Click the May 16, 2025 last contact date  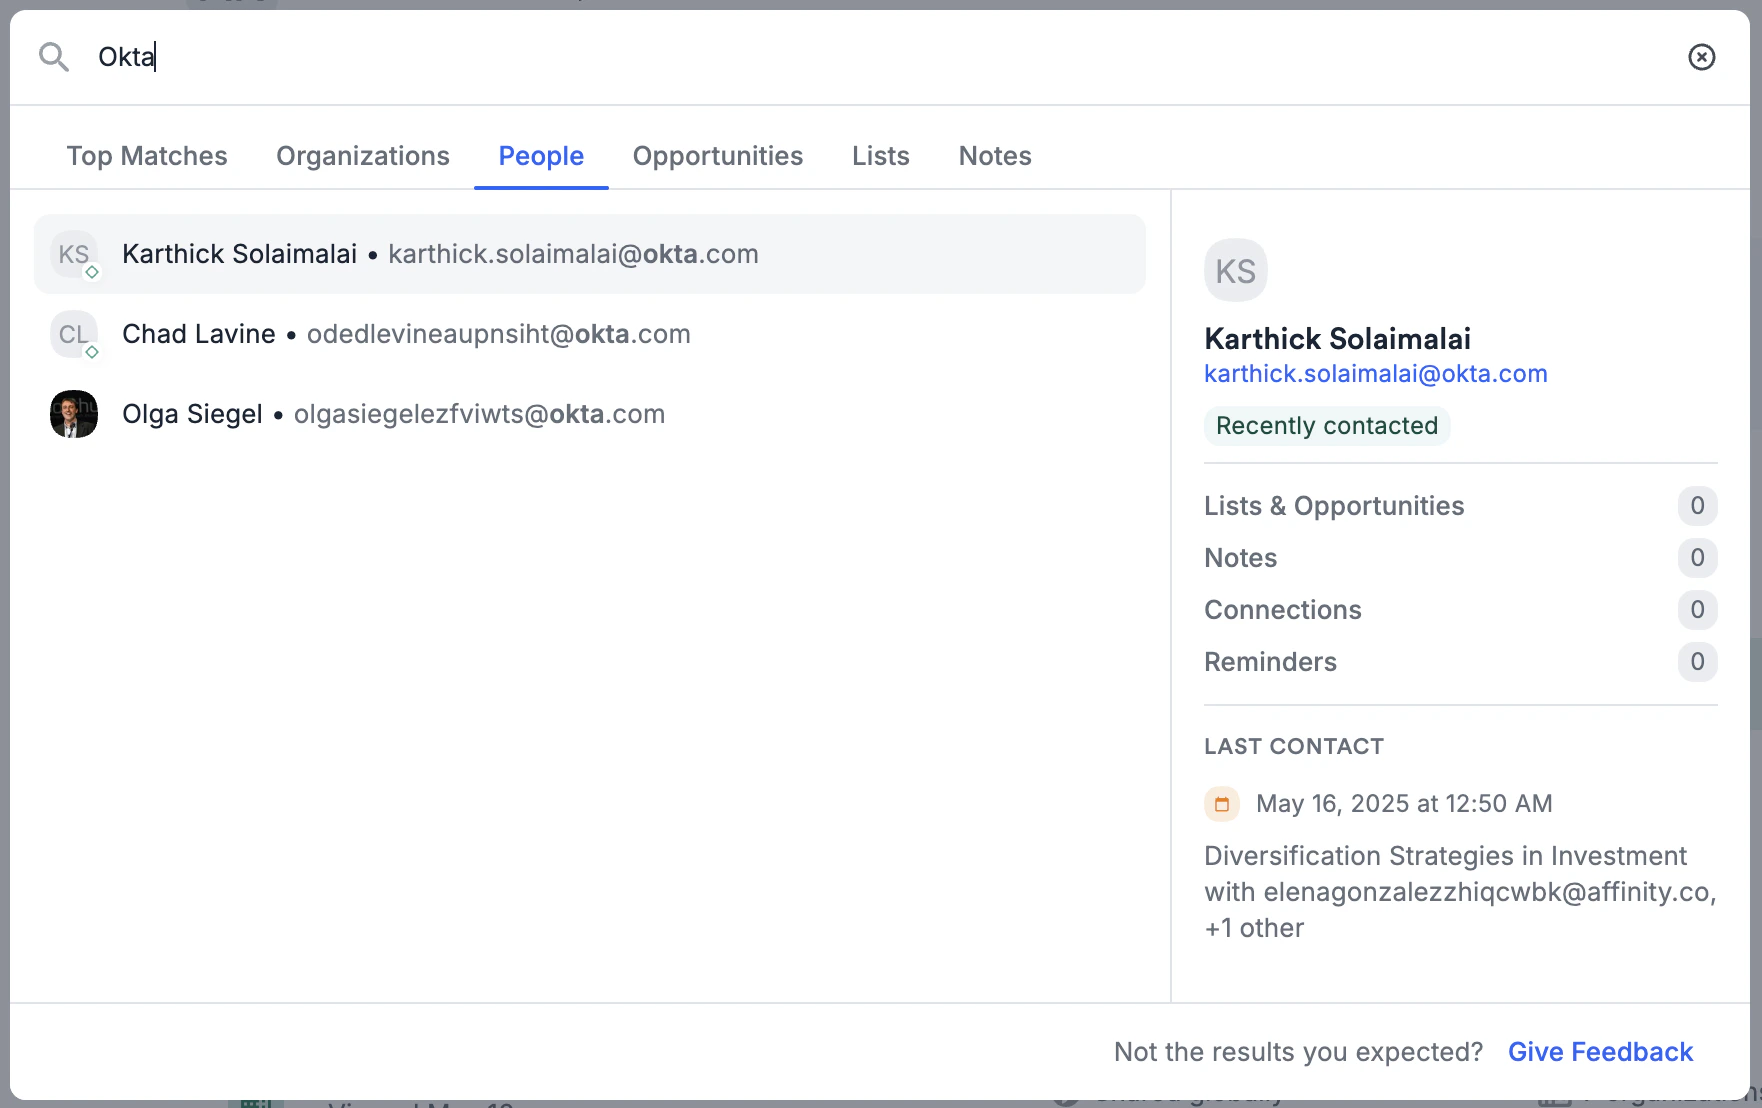pyautogui.click(x=1404, y=804)
